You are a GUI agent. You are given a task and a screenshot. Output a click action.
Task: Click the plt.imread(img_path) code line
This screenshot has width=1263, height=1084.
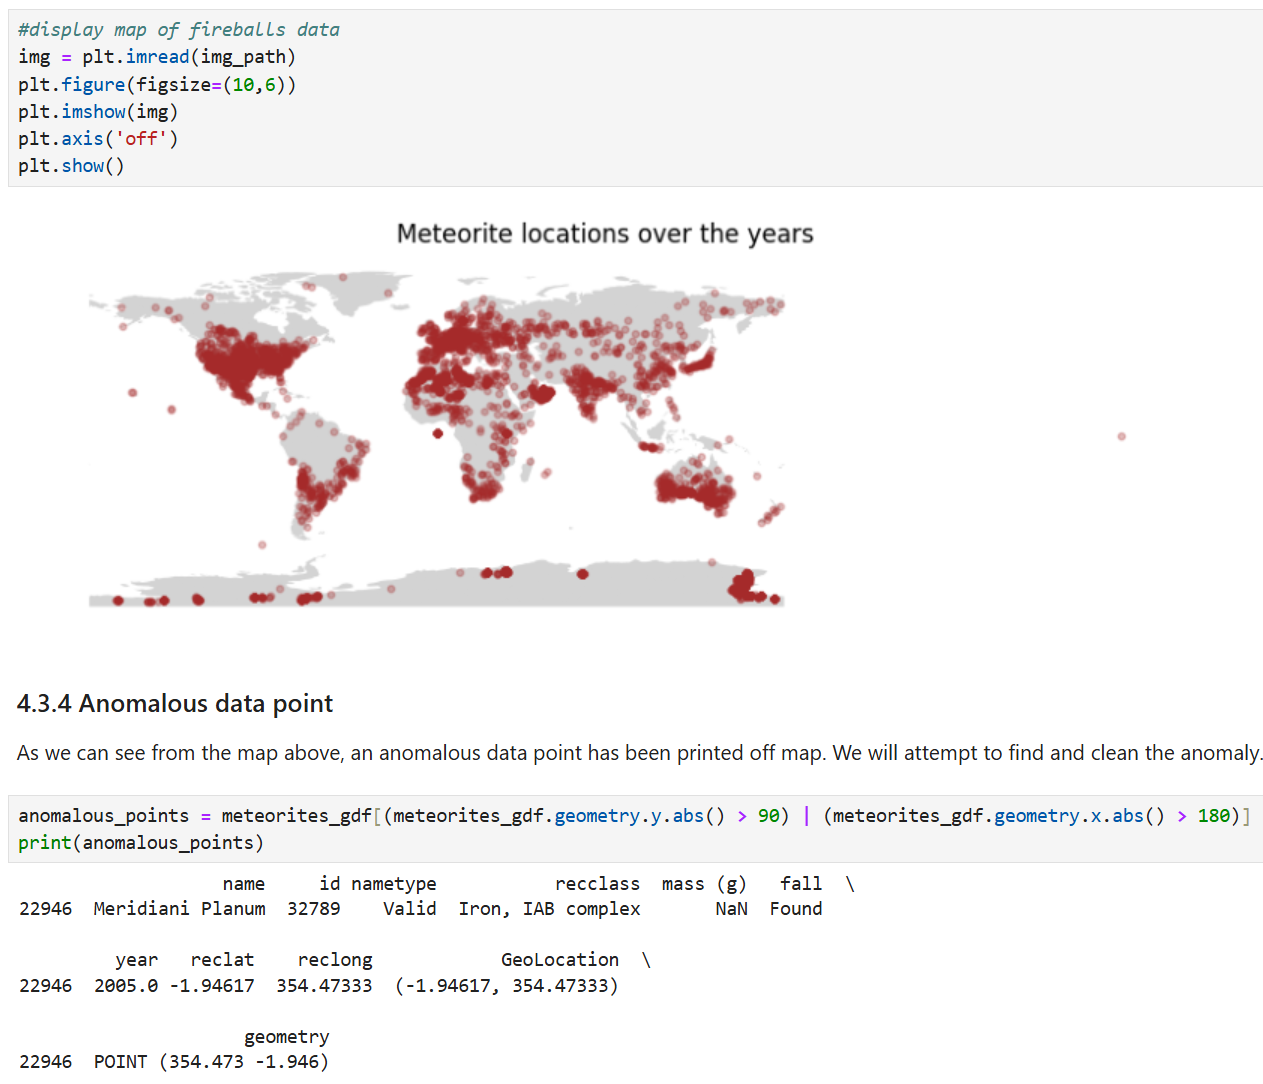coord(157,57)
